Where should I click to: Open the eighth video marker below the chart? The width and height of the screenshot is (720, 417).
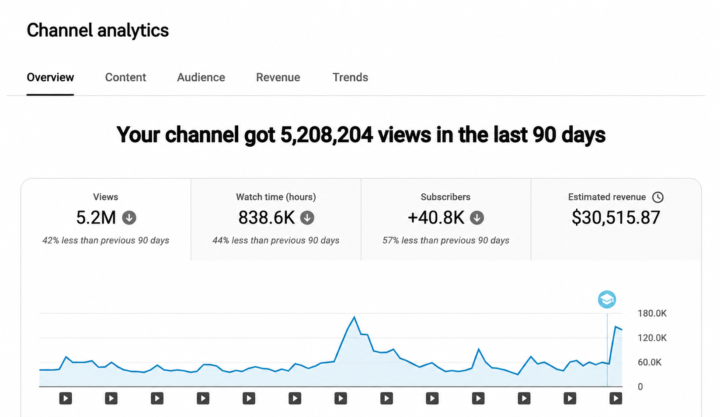(x=387, y=398)
